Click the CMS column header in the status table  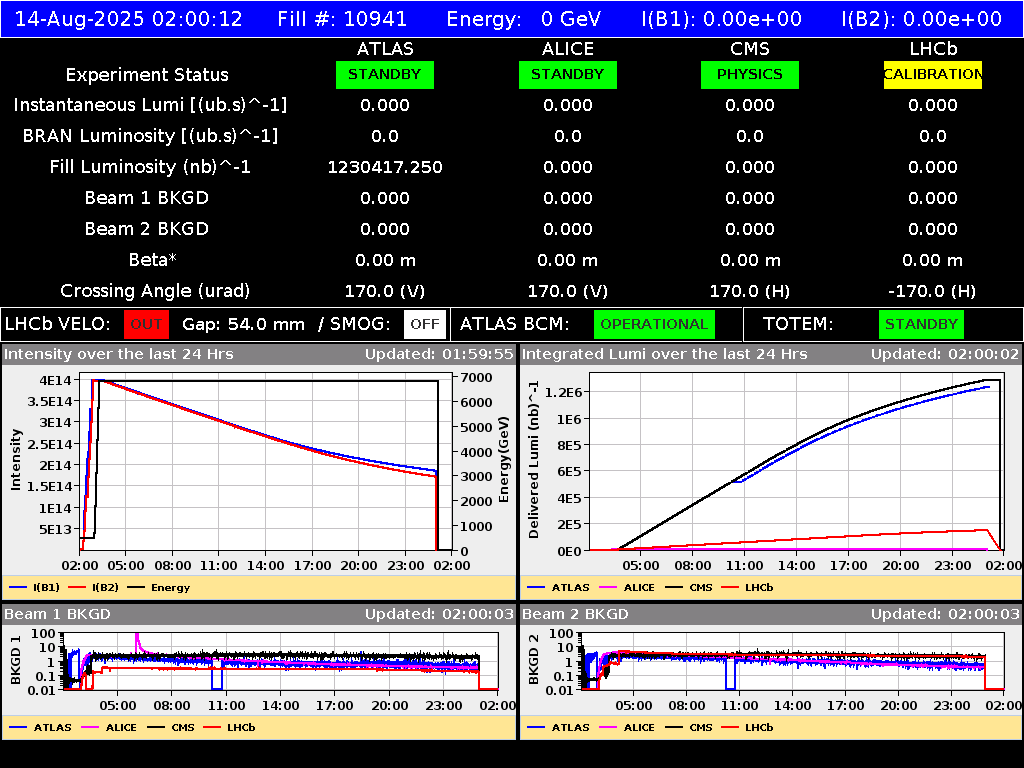750,49
